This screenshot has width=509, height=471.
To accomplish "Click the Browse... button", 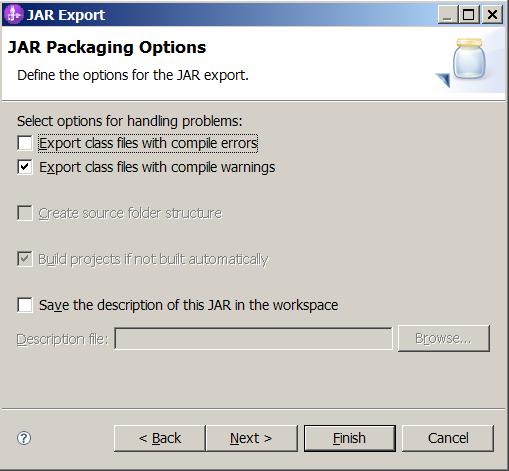I will (444, 338).
